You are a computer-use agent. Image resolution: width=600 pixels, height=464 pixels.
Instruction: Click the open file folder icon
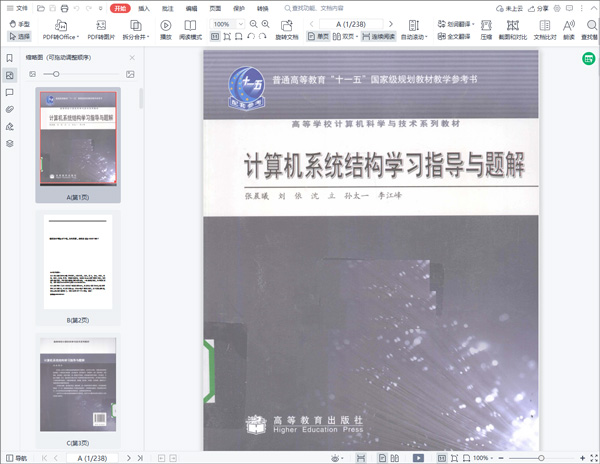pos(41,8)
